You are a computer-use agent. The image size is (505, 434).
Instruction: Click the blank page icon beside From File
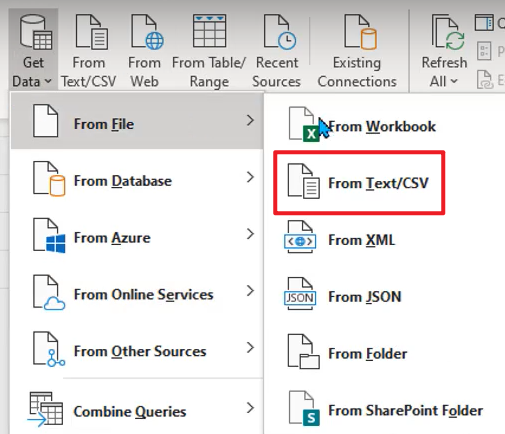pyautogui.click(x=46, y=121)
